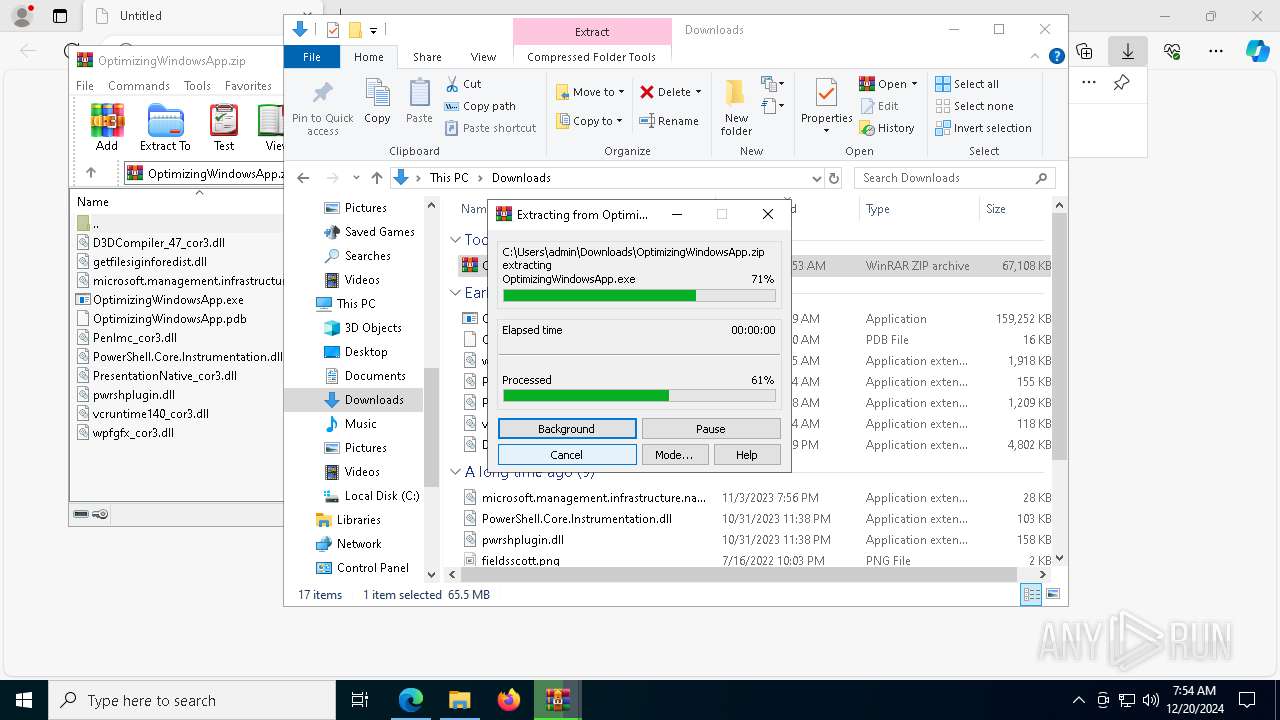Image resolution: width=1280 pixels, height=720 pixels.
Task: Switch to Large icons view in status bar
Action: point(1052,594)
